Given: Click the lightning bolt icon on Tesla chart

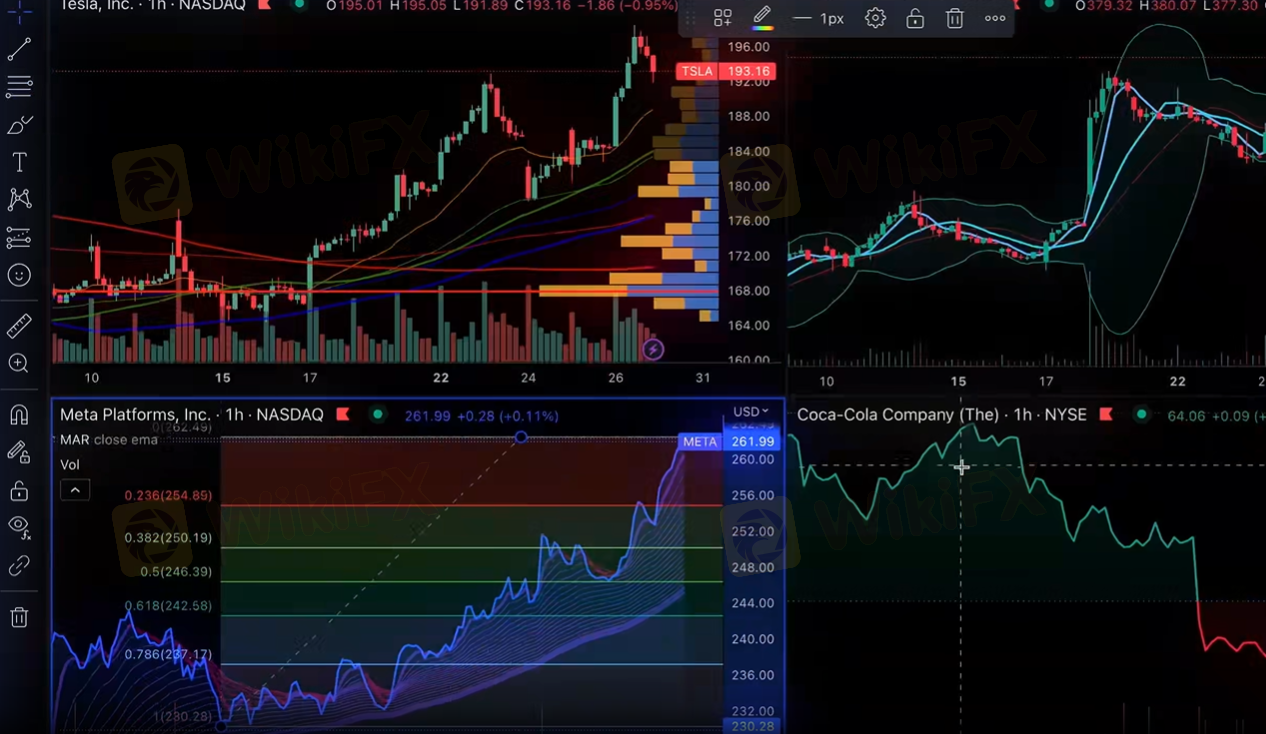Looking at the screenshot, I should (x=653, y=349).
